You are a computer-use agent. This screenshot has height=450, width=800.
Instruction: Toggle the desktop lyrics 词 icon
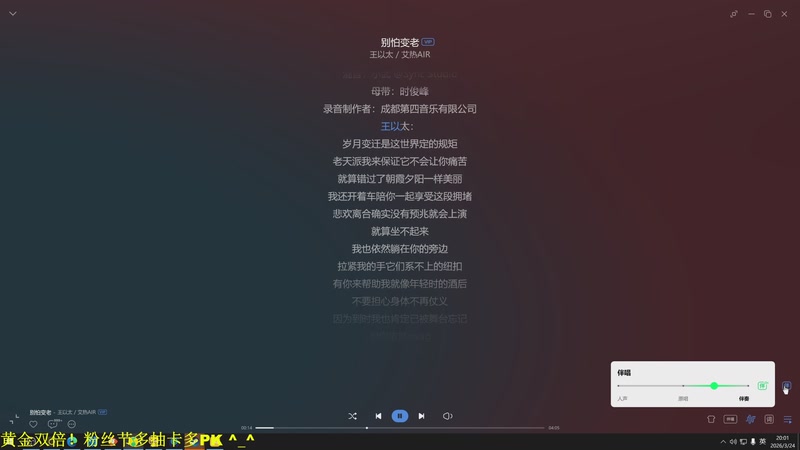(x=769, y=419)
